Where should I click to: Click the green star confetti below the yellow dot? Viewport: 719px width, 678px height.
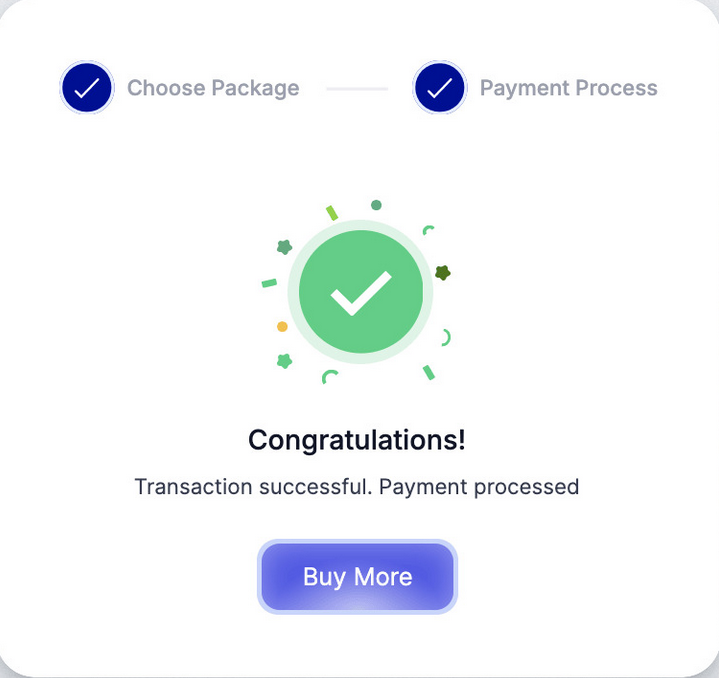click(x=284, y=361)
